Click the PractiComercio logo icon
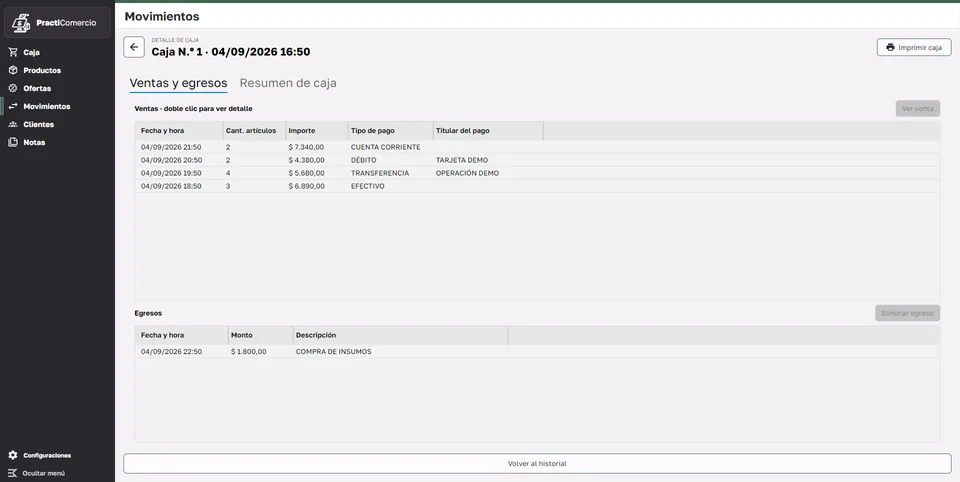 click(21, 23)
